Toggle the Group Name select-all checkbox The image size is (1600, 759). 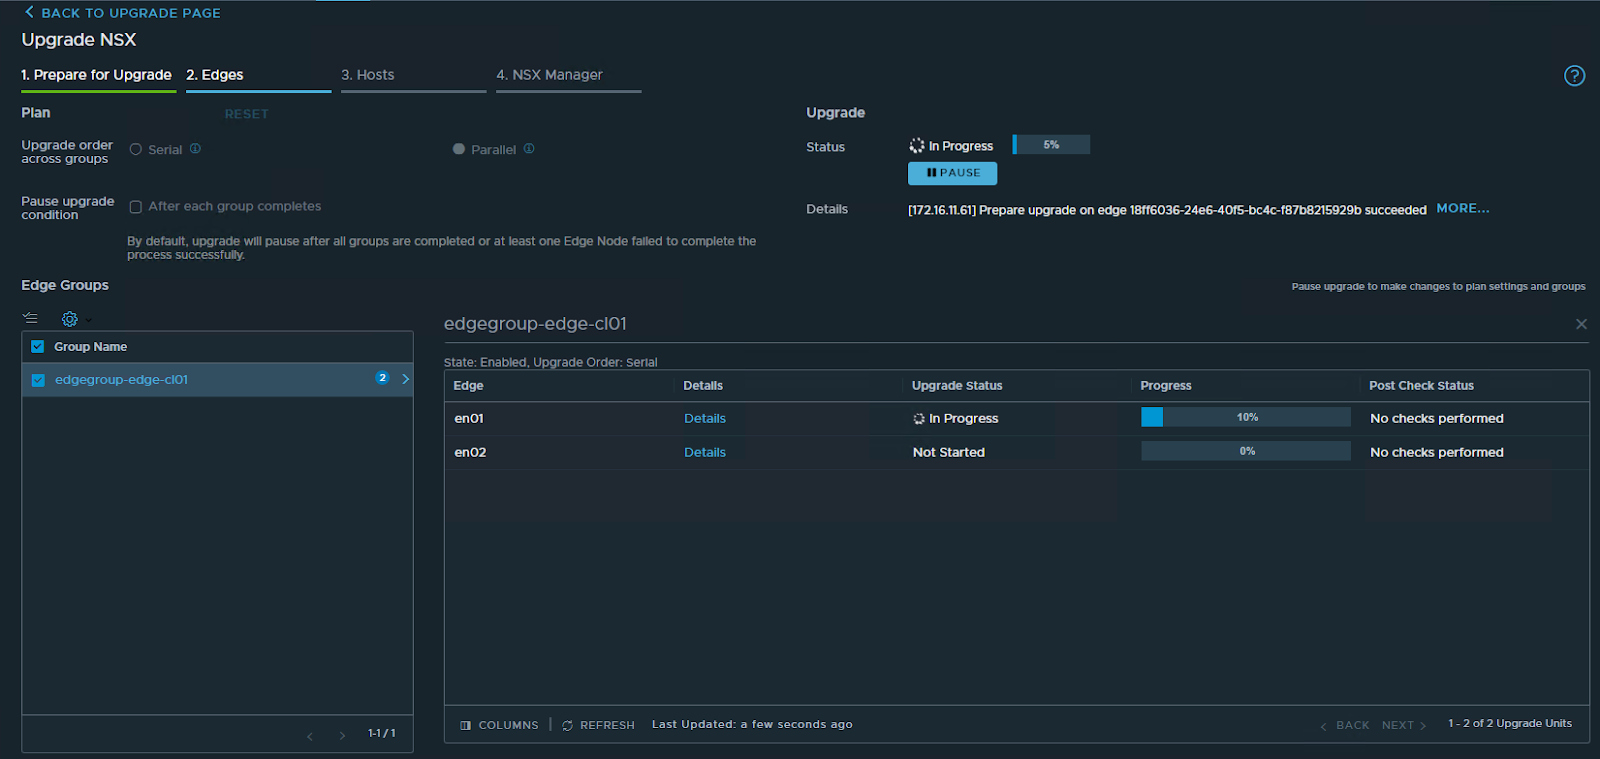[x=38, y=347]
